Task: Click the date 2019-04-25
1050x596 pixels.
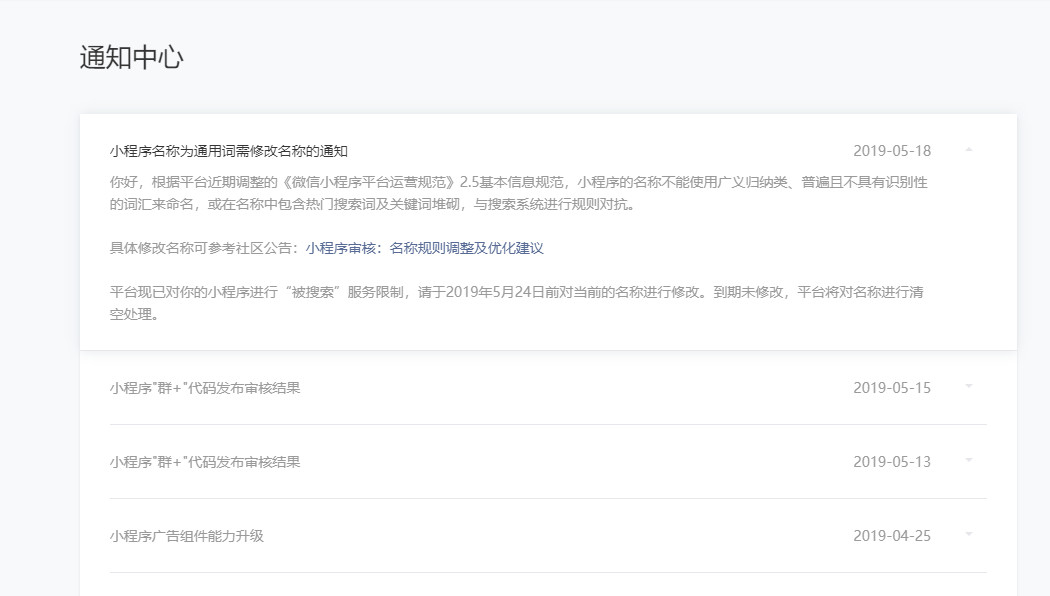Action: pyautogui.click(x=892, y=536)
